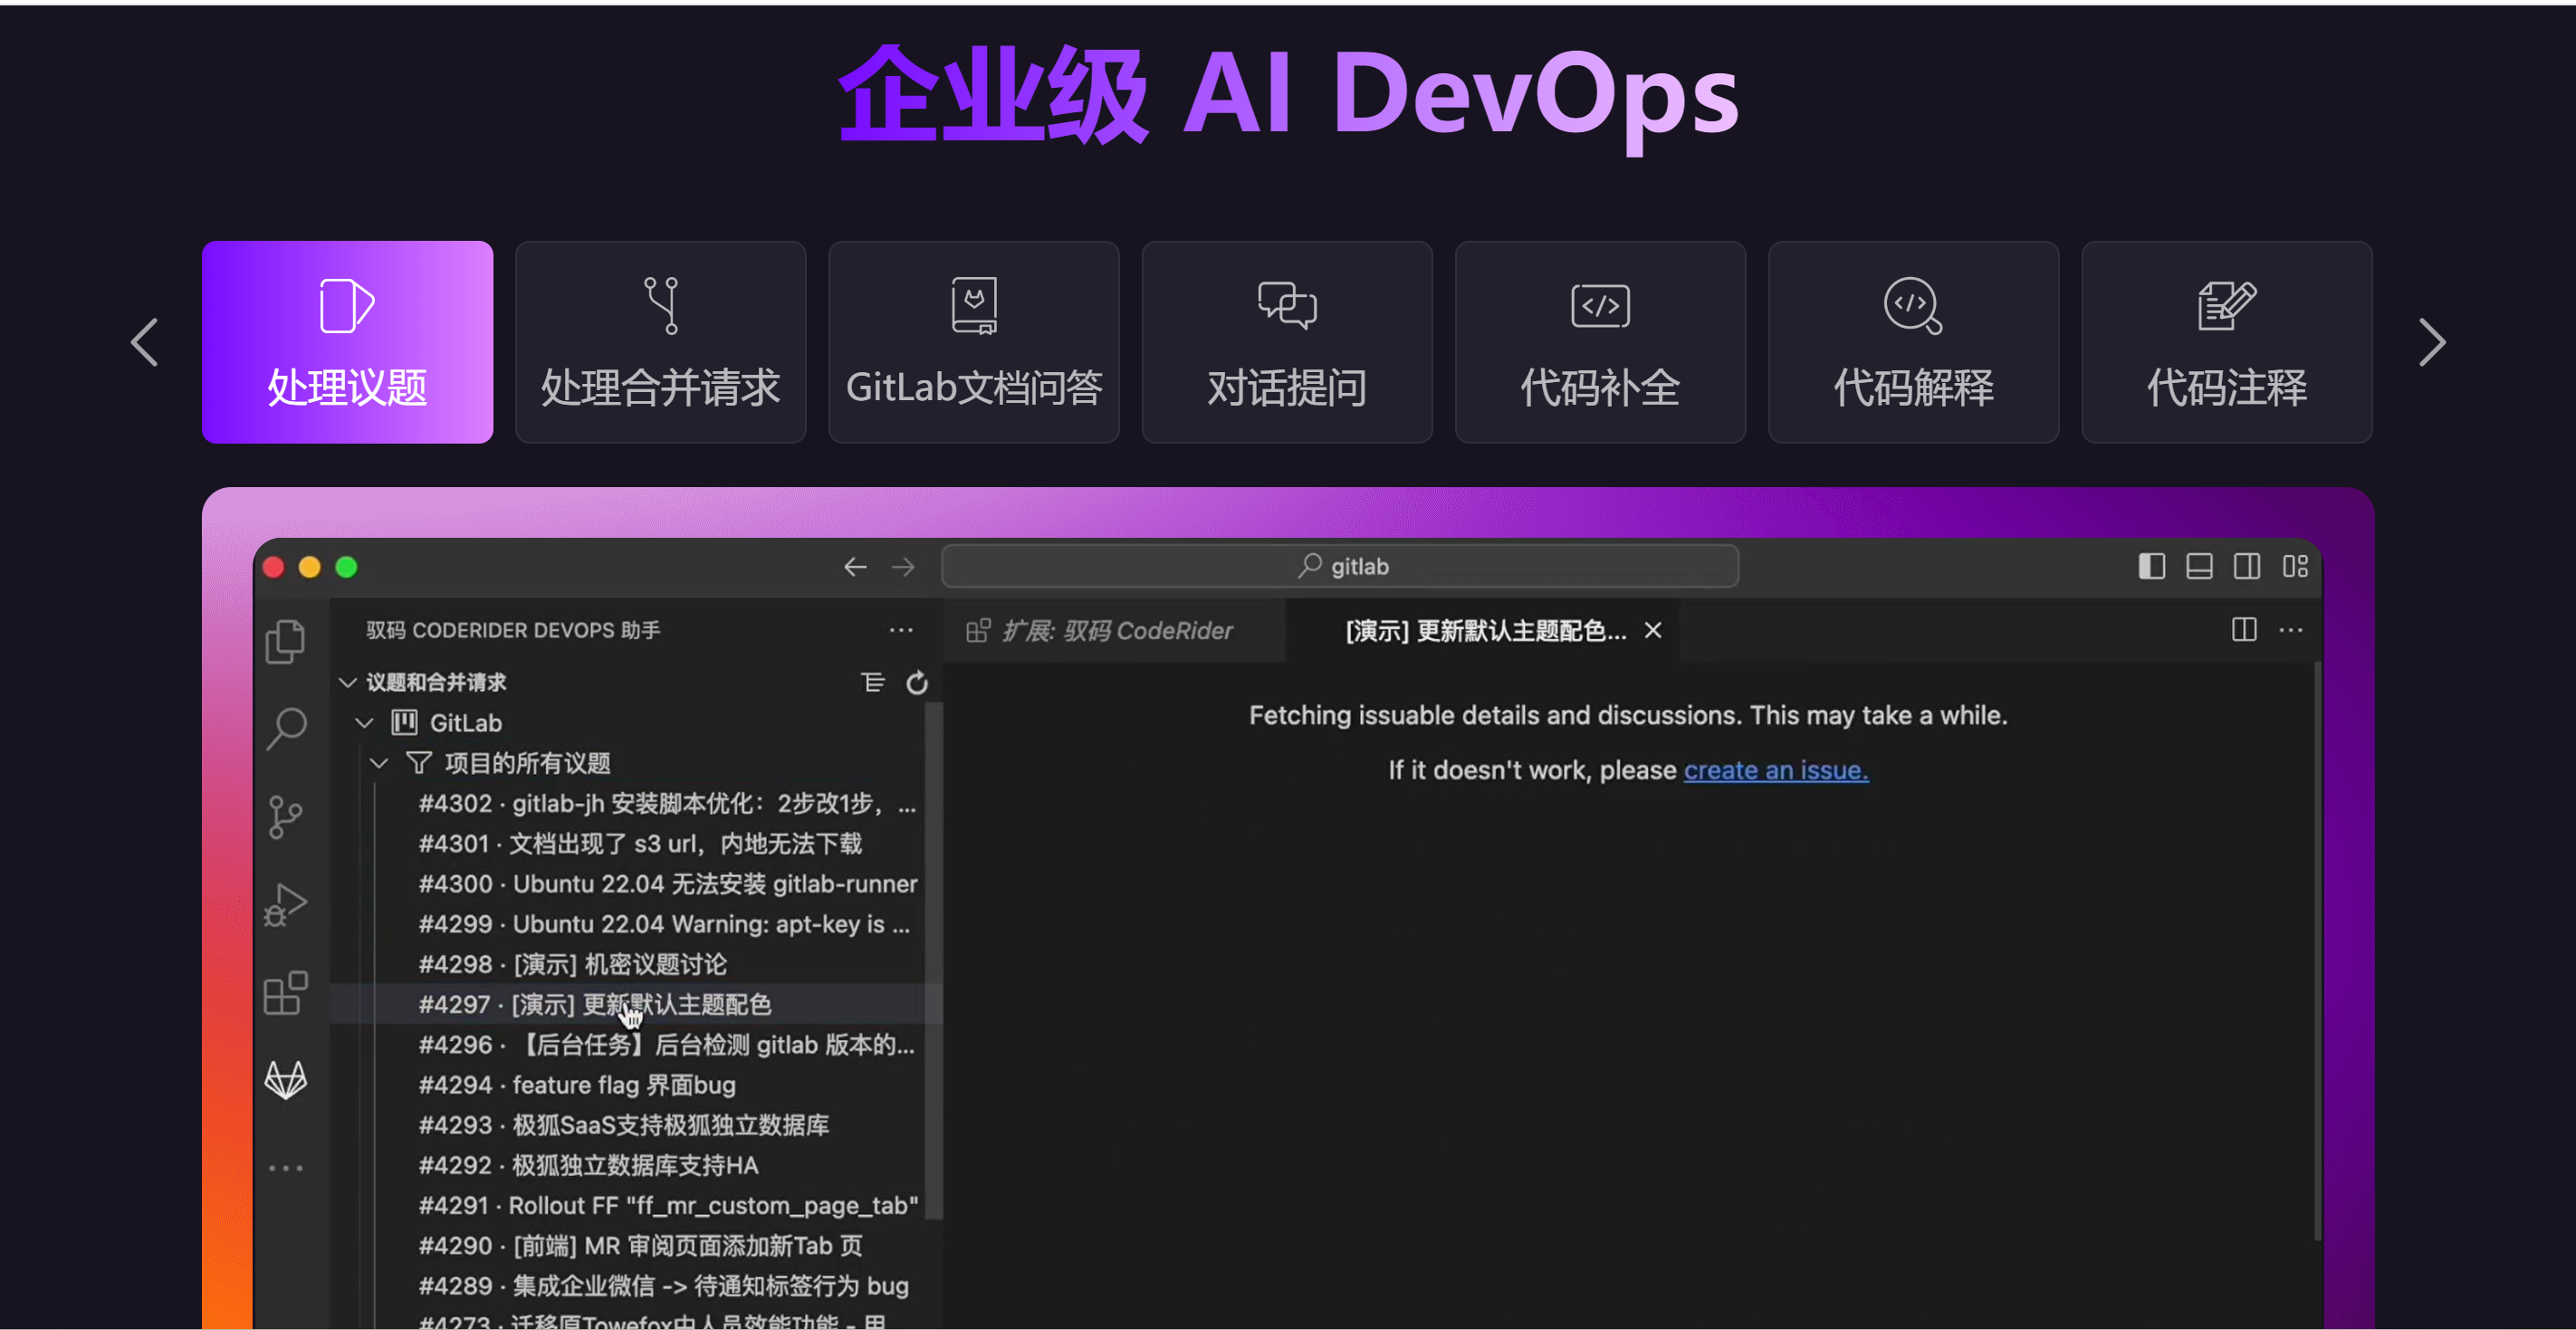Collapse the 项目的所有议题 filter group
2576x1330 pixels.
pos(380,762)
